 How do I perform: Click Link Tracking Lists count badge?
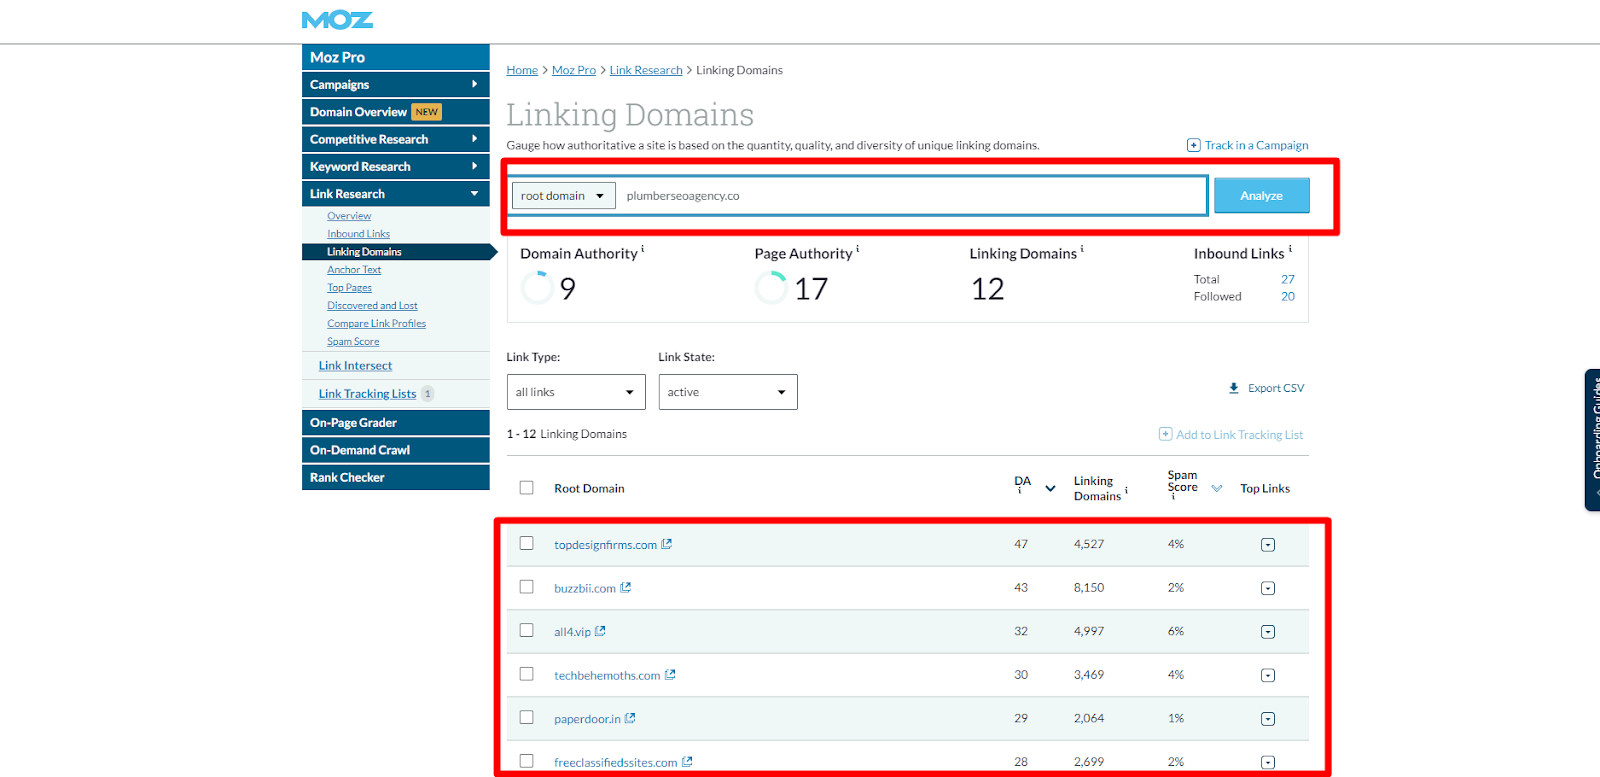[427, 394]
